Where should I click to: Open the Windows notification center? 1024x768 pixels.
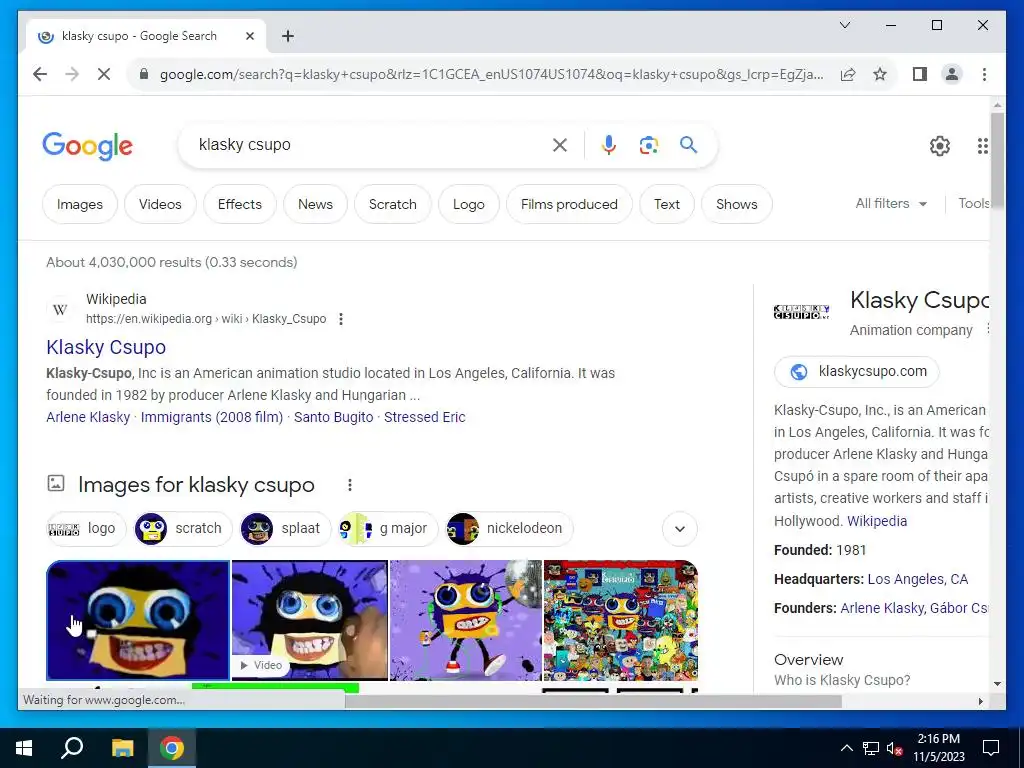click(x=991, y=748)
